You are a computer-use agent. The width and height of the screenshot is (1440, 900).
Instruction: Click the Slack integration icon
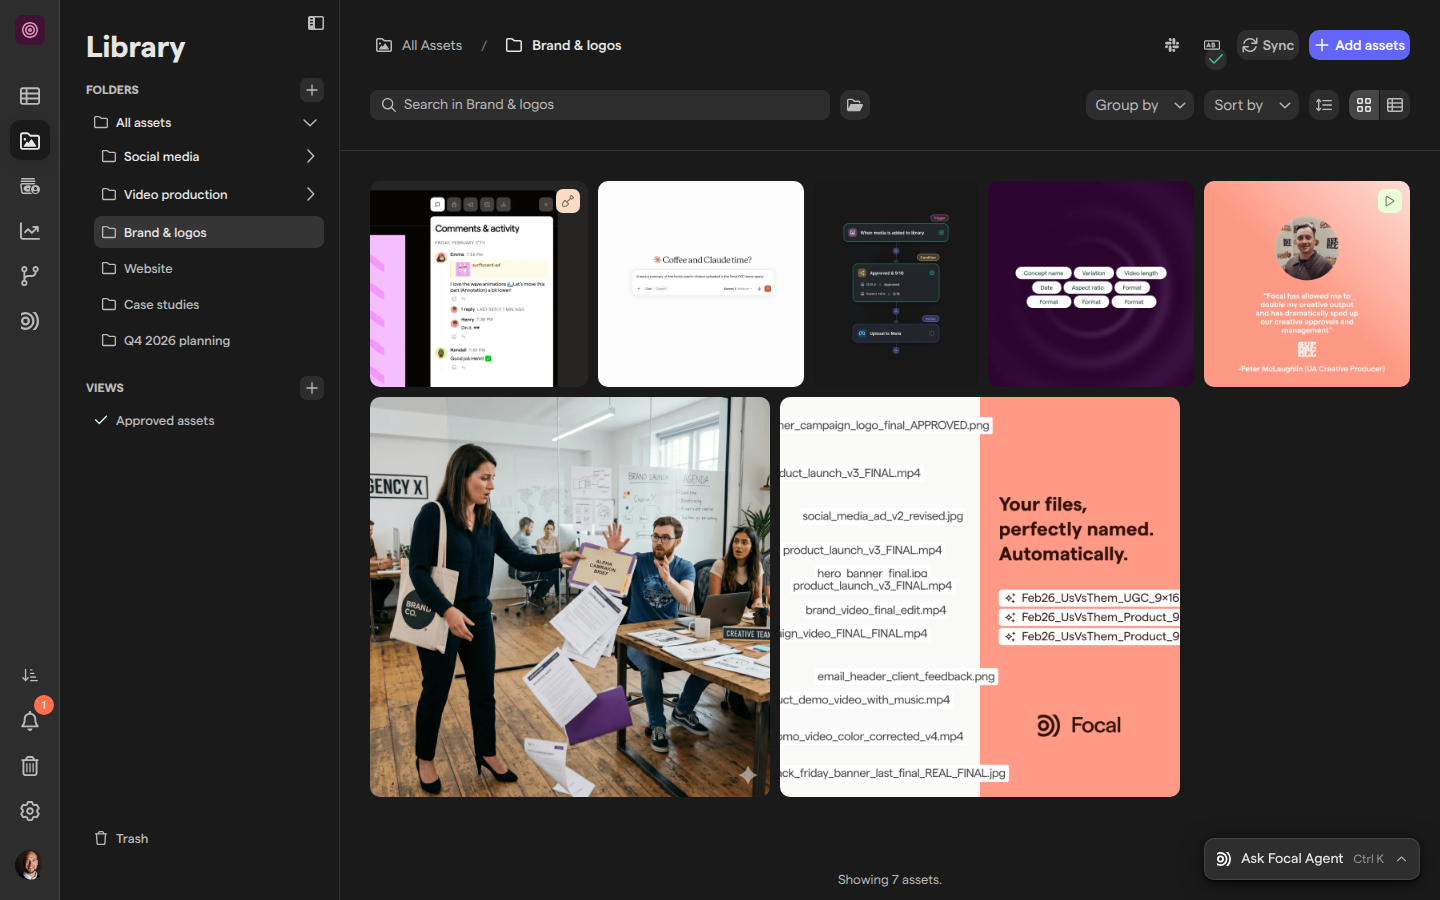point(1172,45)
